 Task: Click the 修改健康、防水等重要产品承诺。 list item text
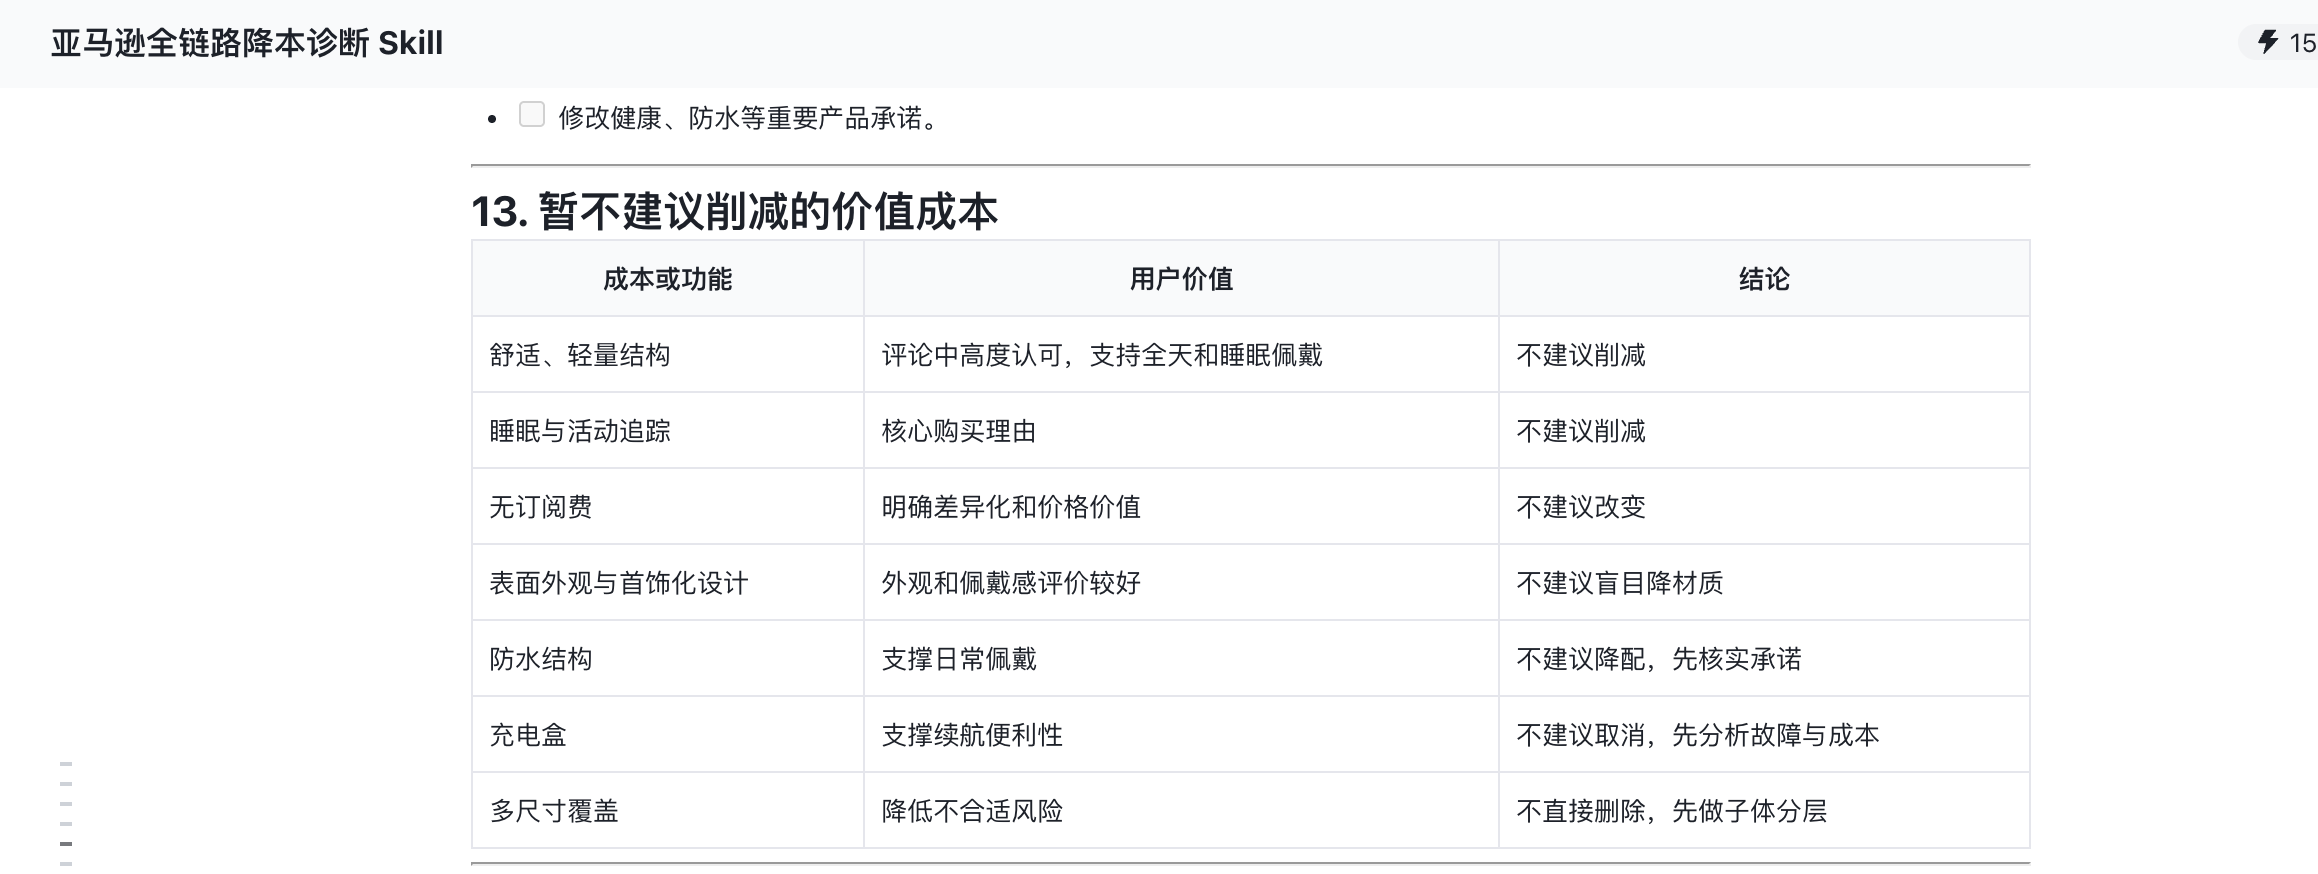(750, 118)
